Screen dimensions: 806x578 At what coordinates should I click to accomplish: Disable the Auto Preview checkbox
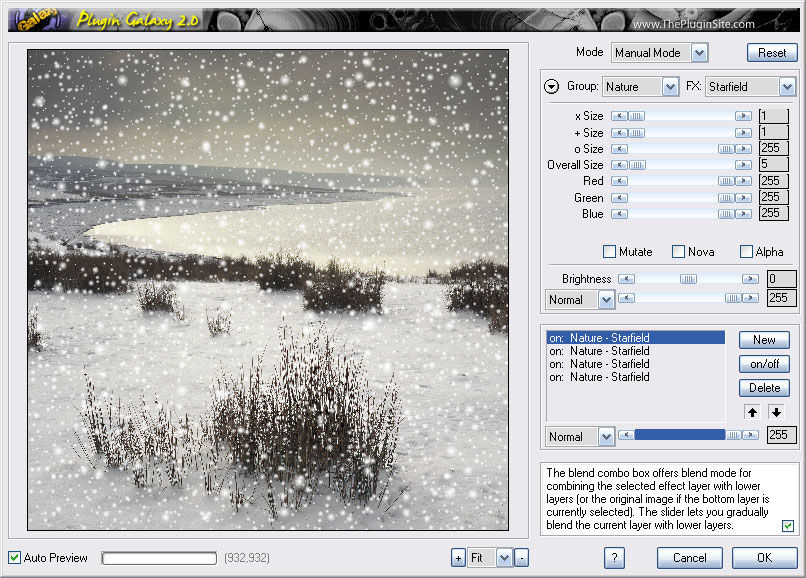click(x=14, y=557)
